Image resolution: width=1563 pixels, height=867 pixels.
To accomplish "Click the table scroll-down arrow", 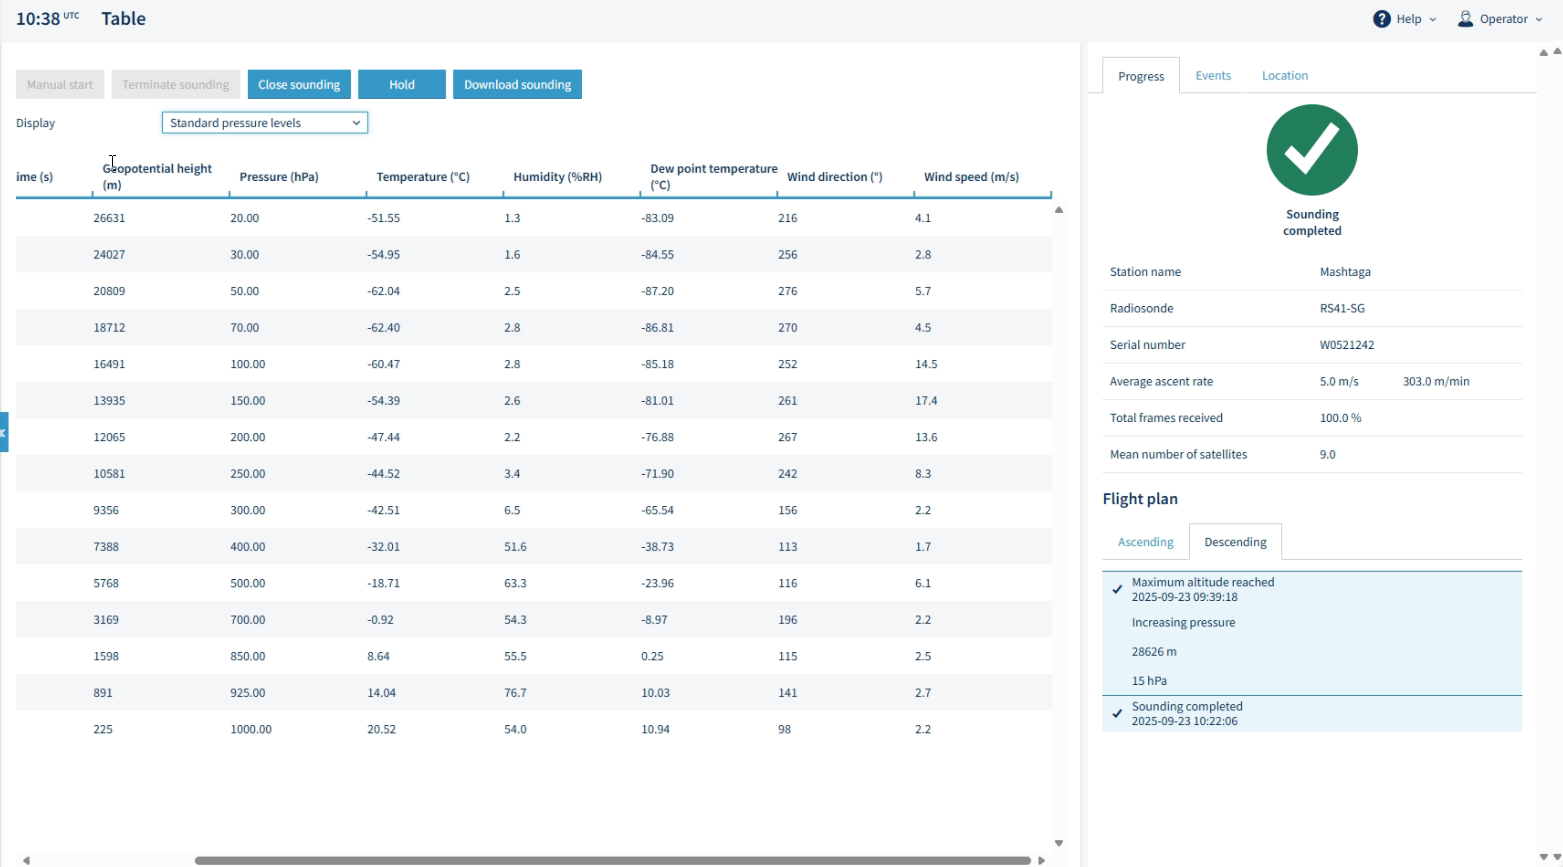I will (x=1059, y=843).
